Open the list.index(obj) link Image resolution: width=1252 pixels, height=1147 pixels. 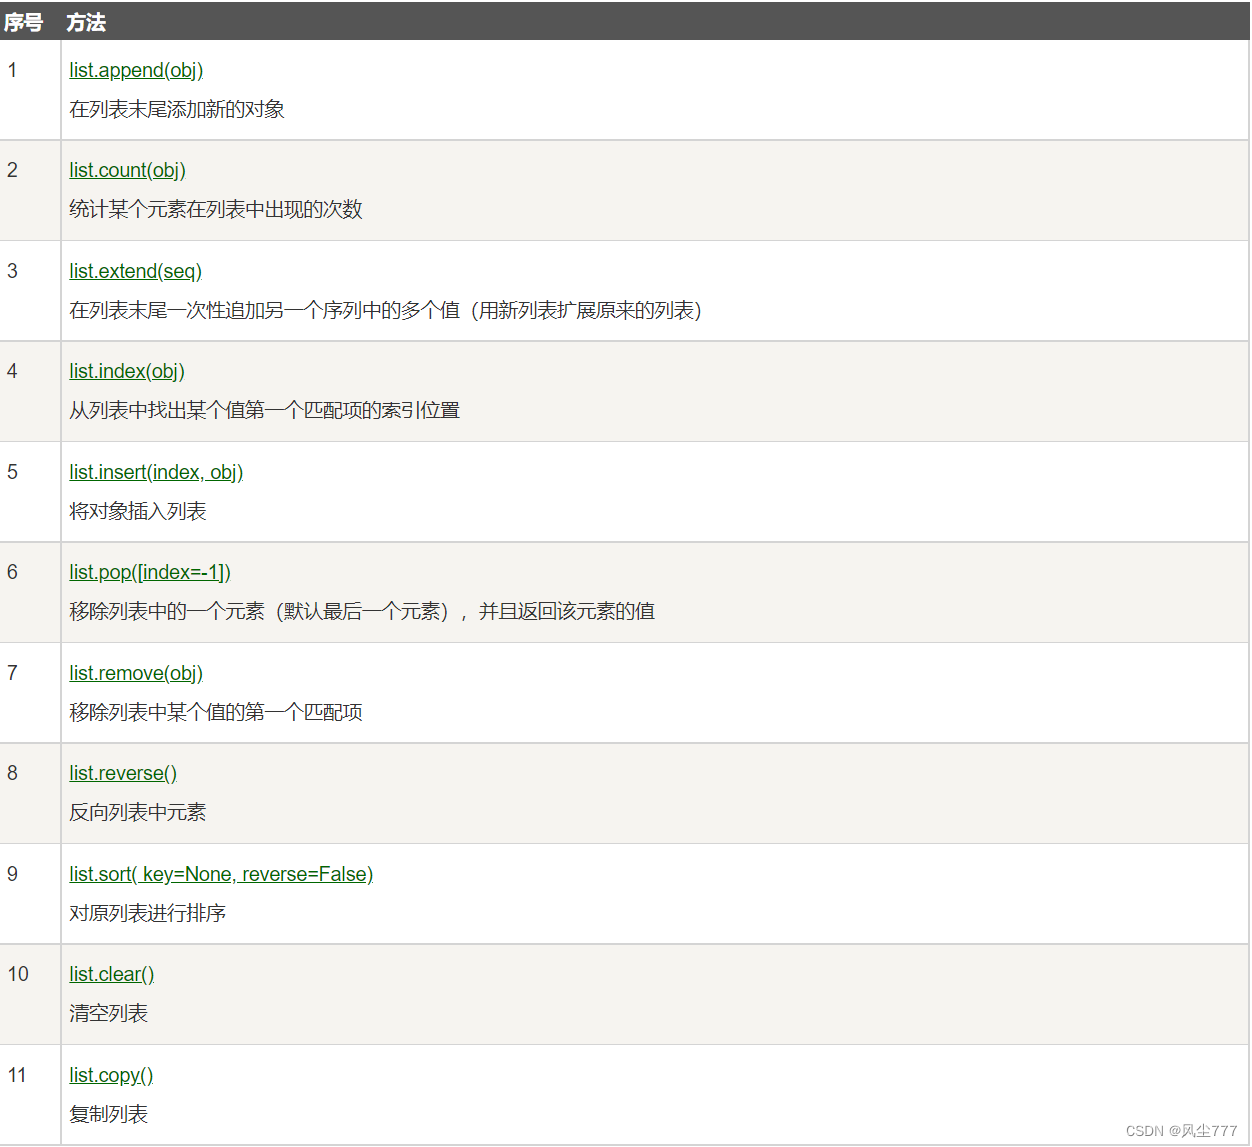pyautogui.click(x=127, y=372)
